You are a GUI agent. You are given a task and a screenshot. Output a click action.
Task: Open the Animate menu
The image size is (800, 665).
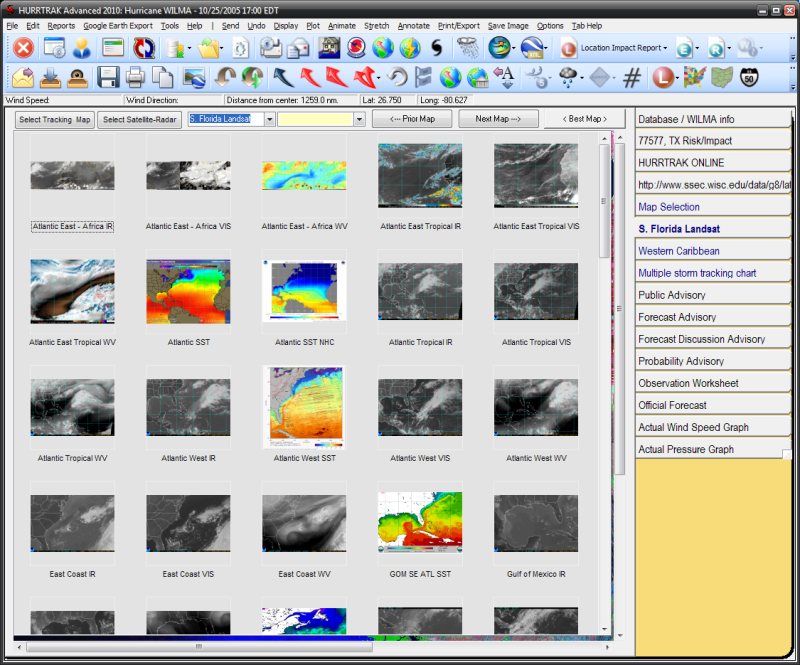click(x=342, y=26)
